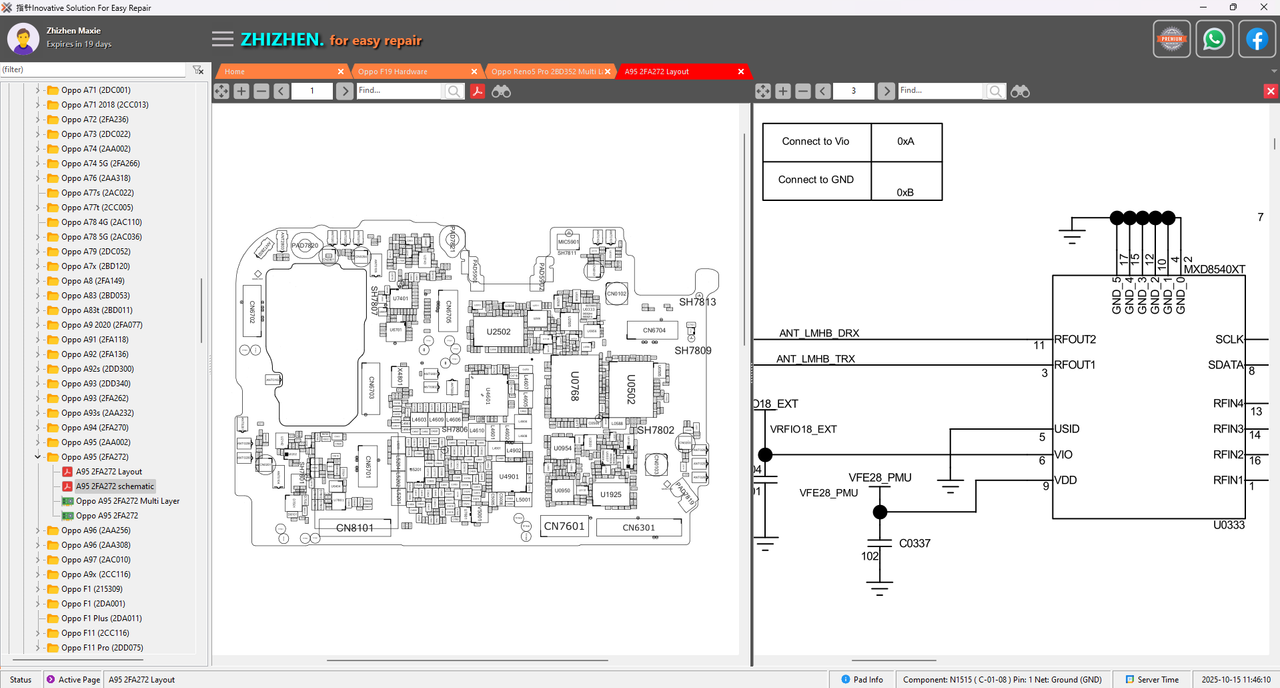
Task: Click the Status label in the status bar
Action: [x=20, y=680]
